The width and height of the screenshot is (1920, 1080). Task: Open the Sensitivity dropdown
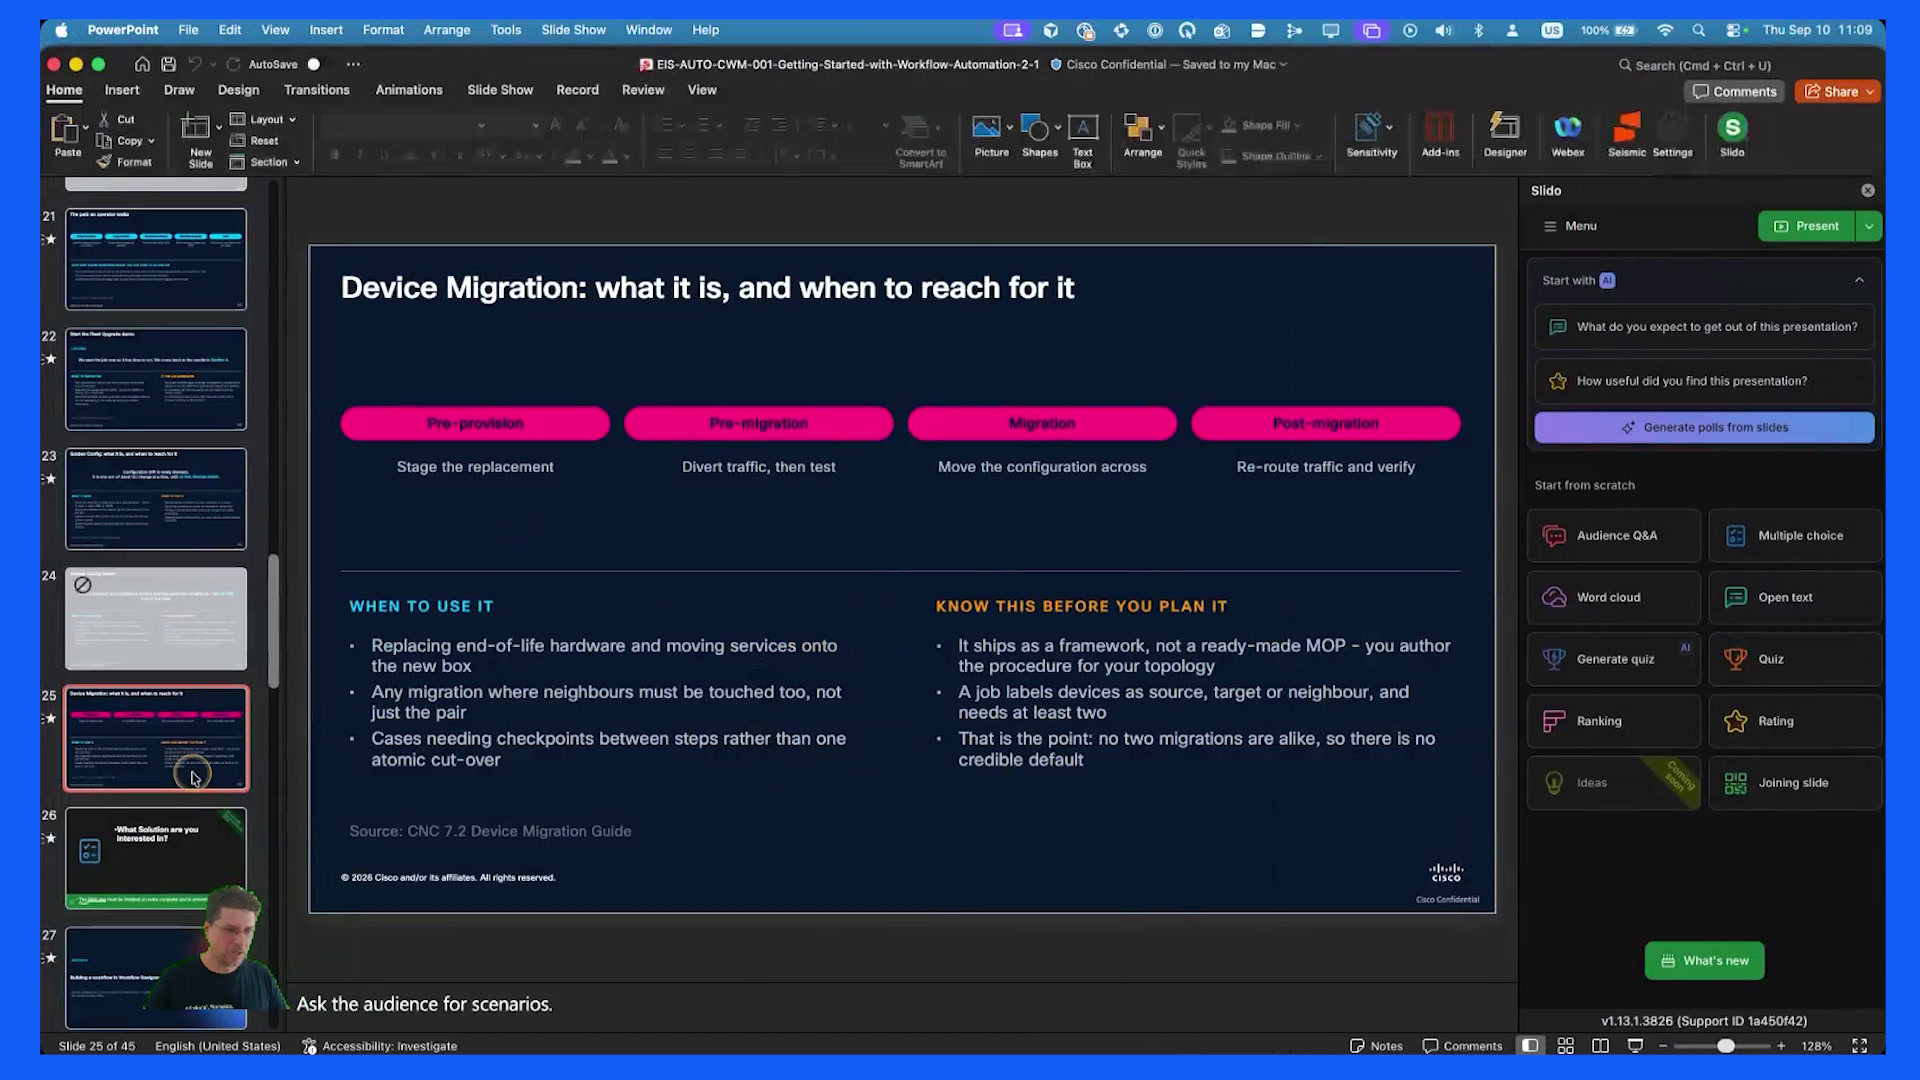pyautogui.click(x=1371, y=135)
